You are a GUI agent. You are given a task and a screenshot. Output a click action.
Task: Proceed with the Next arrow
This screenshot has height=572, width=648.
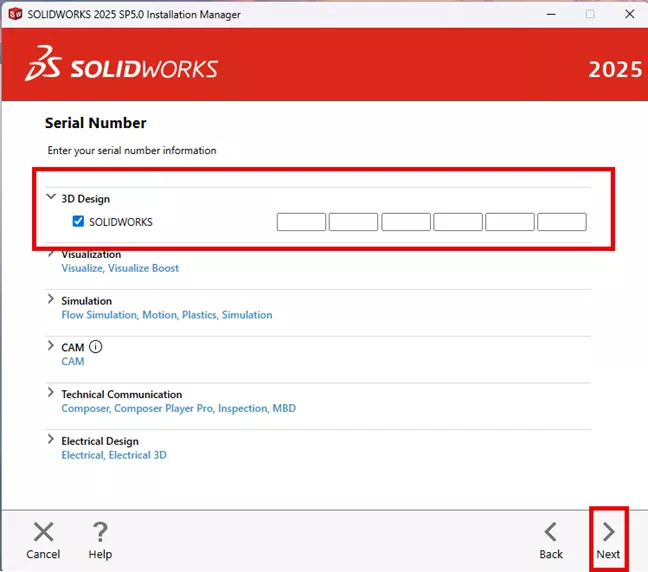coord(608,532)
